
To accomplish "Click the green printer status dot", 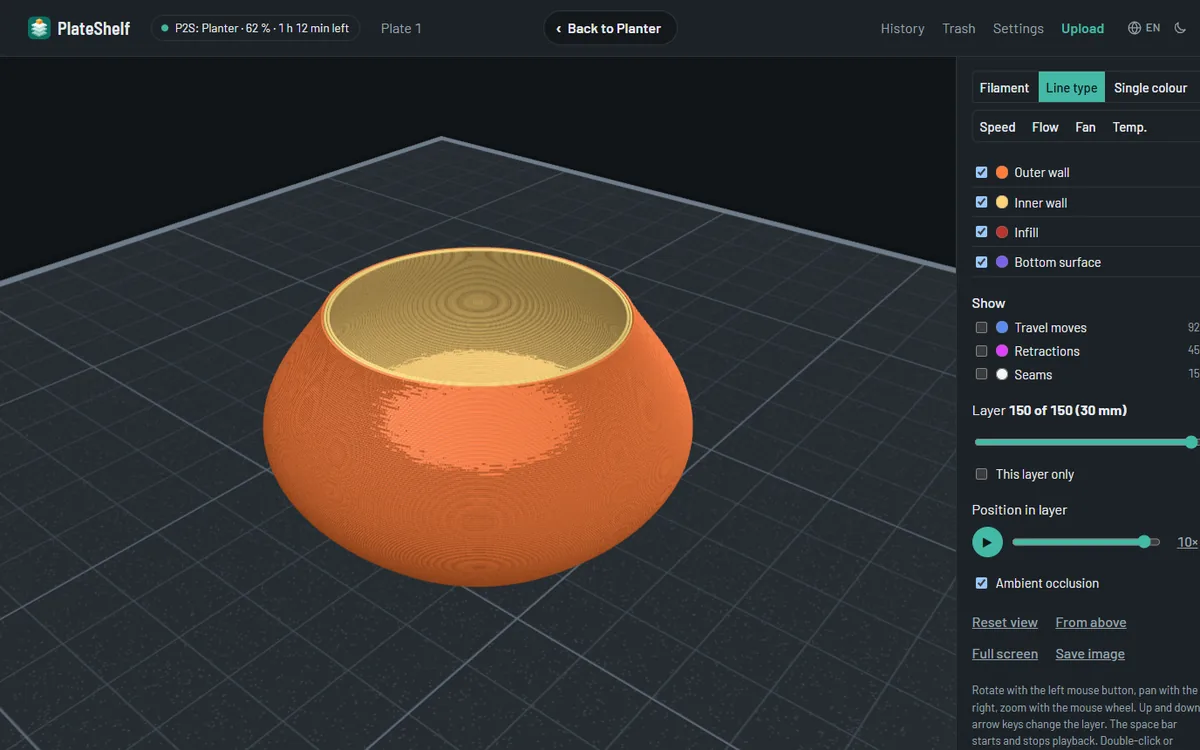I will tap(165, 28).
